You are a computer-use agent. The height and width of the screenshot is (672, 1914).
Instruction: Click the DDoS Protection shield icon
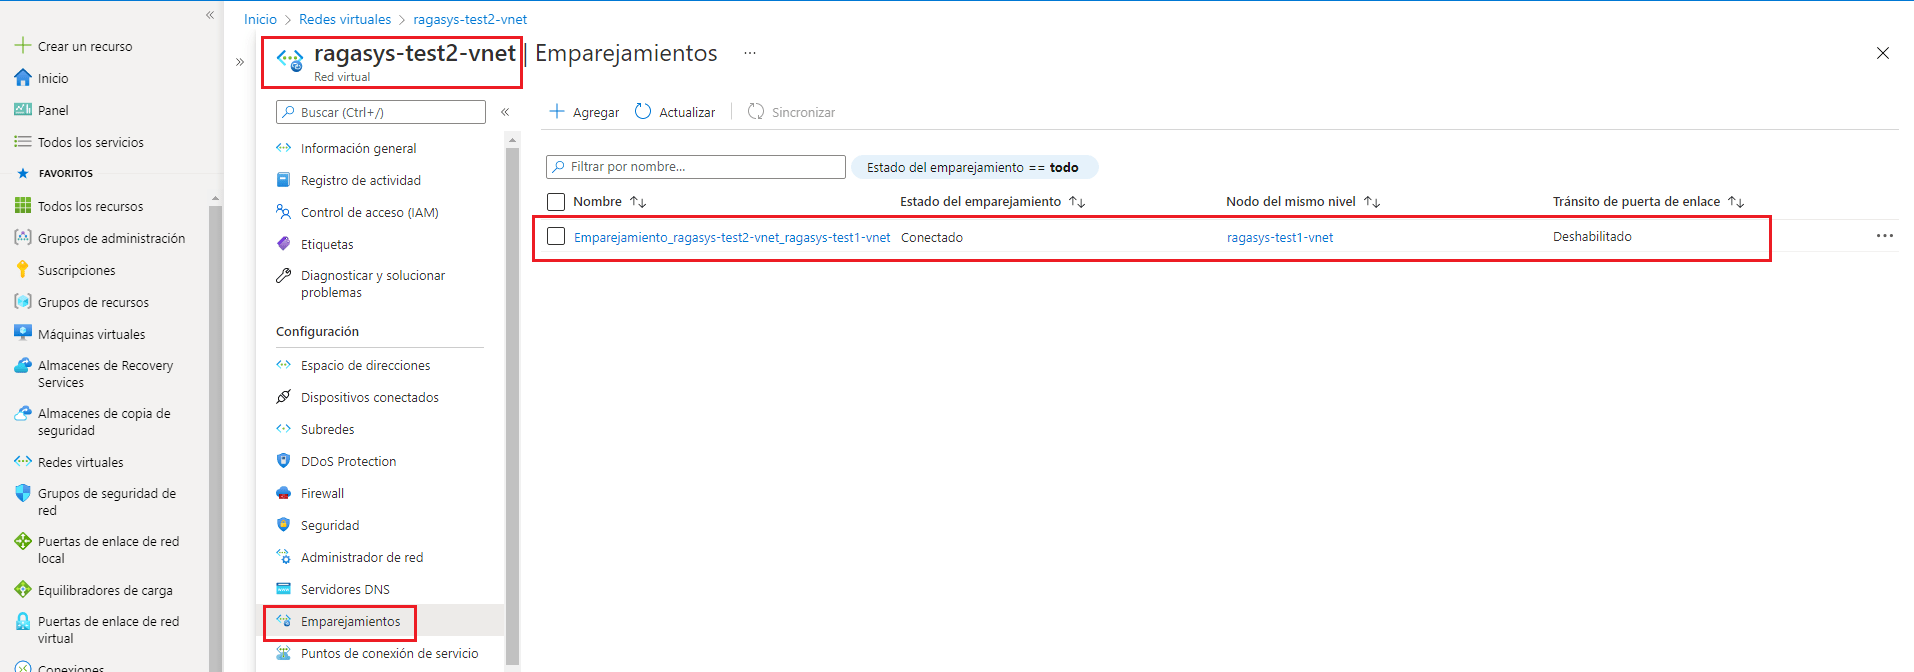point(284,461)
